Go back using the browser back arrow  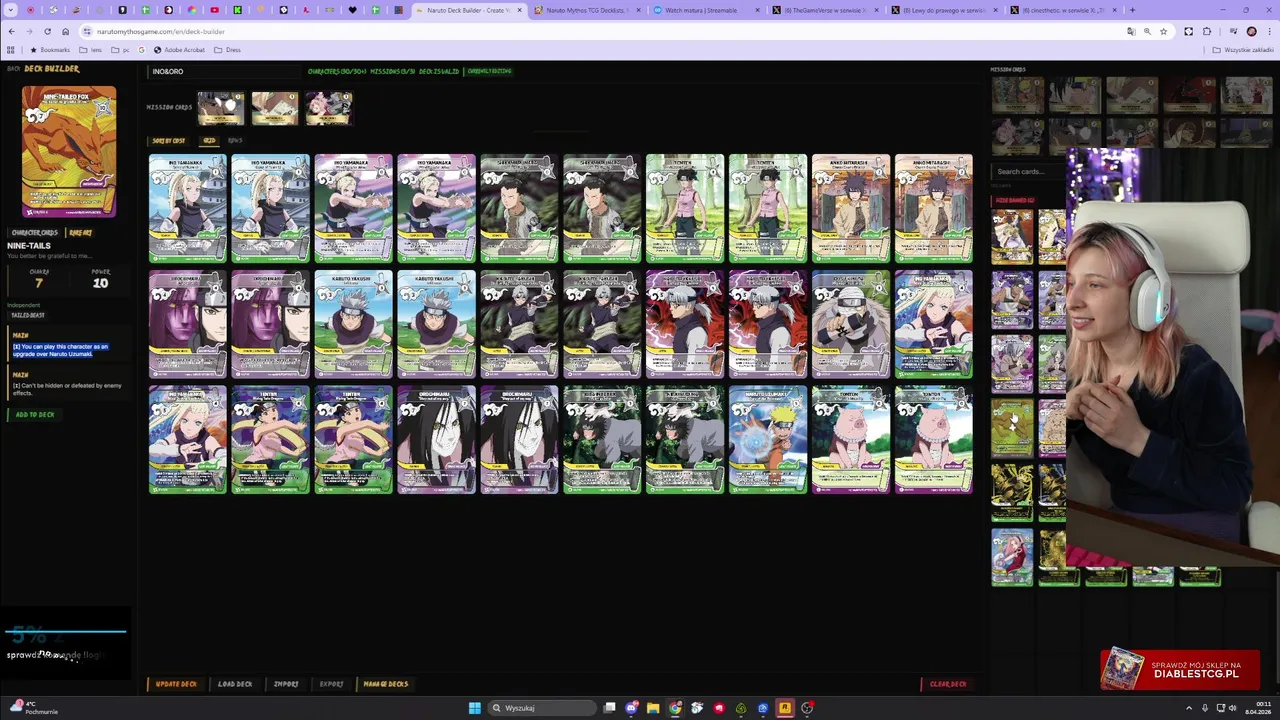point(11,31)
